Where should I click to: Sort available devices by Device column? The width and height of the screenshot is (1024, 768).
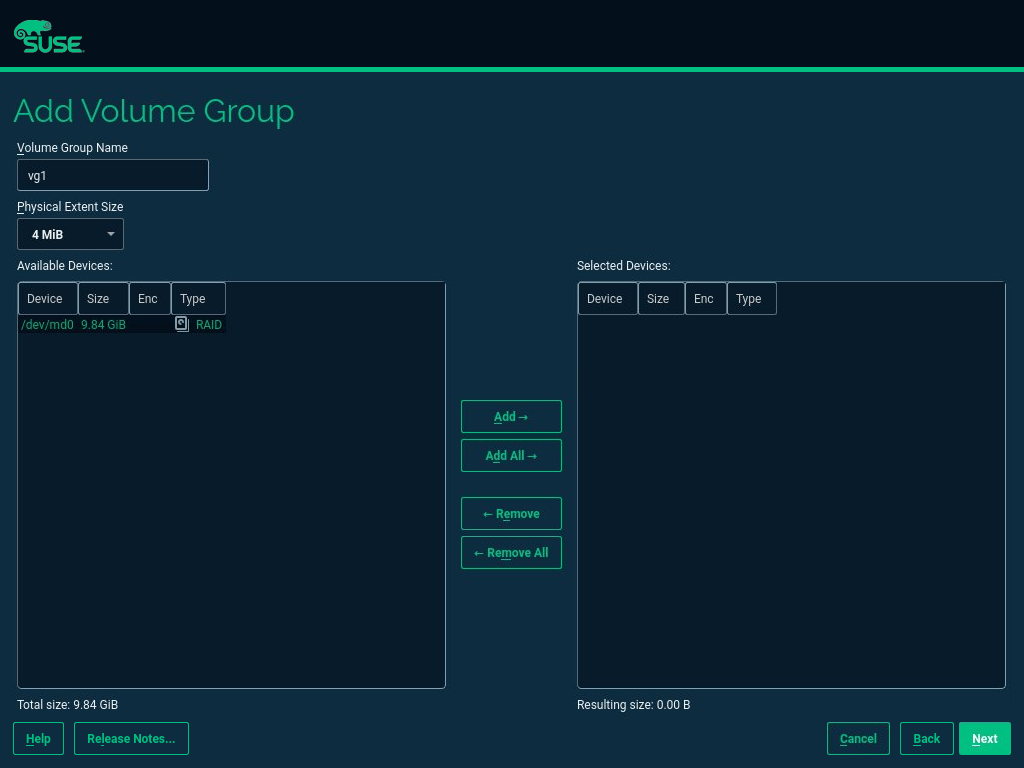[47, 299]
